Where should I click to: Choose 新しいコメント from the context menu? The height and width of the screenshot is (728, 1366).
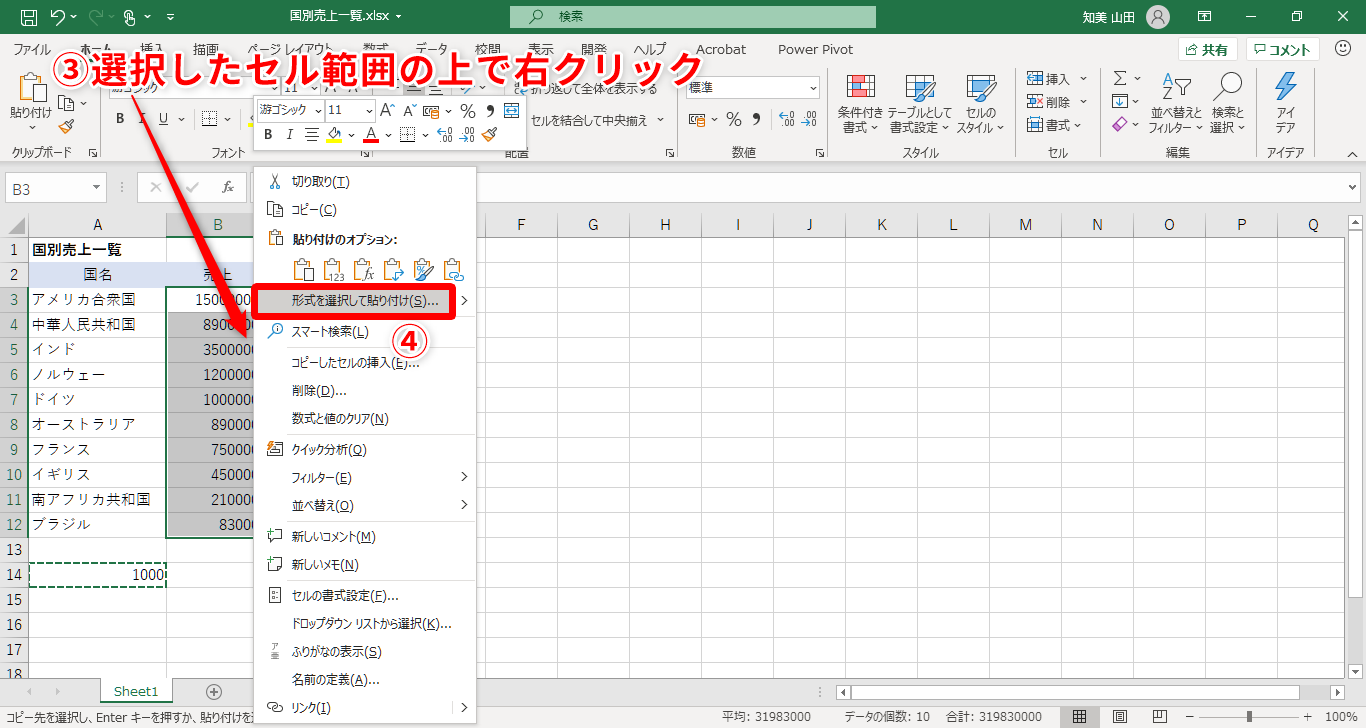(365, 537)
